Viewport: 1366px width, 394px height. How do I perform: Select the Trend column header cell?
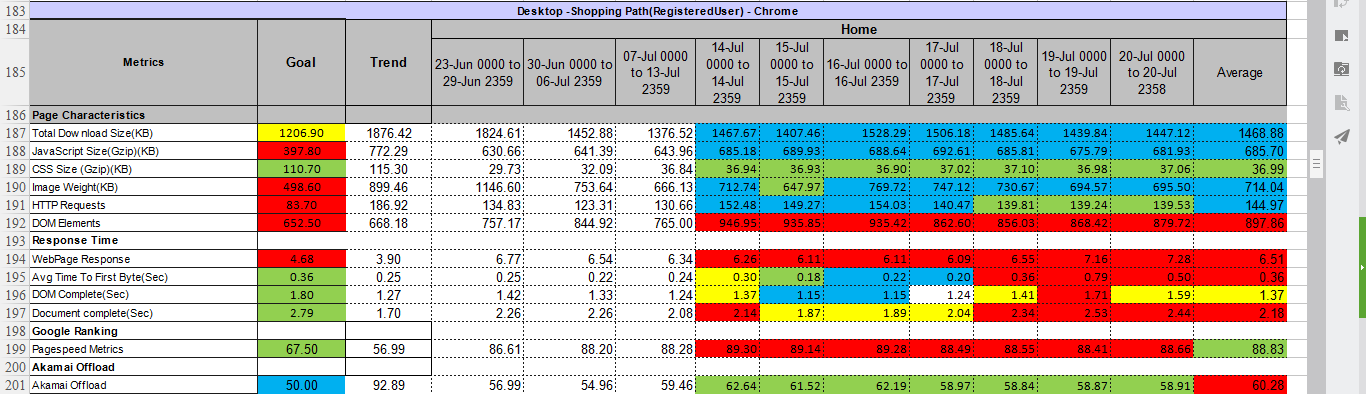[388, 62]
